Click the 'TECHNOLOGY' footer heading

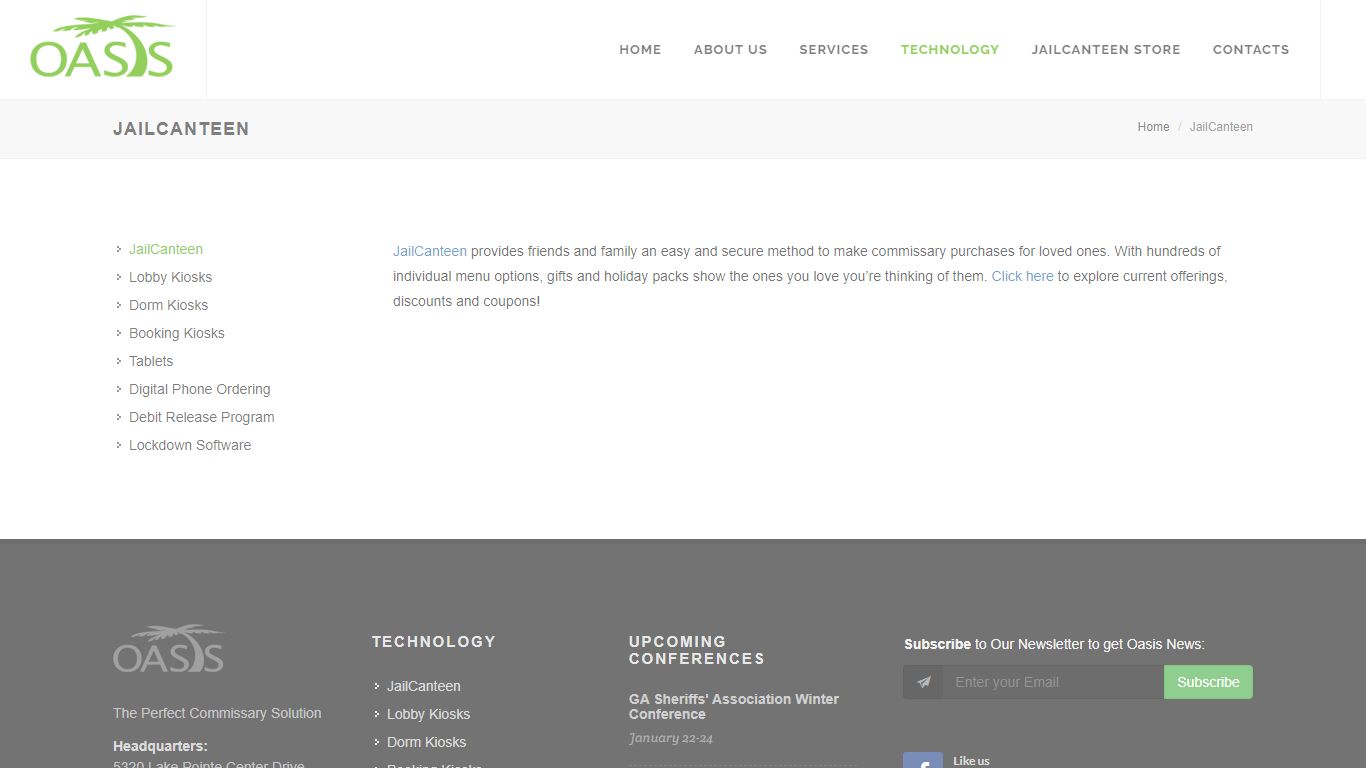point(434,642)
